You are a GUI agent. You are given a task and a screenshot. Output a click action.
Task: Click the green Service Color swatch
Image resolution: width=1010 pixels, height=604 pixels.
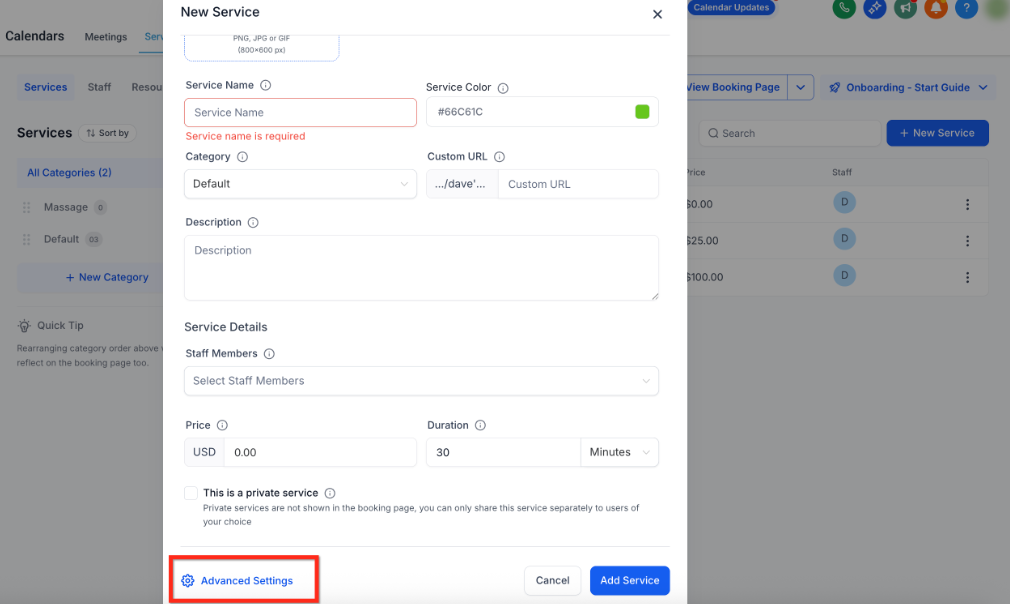[x=642, y=112]
